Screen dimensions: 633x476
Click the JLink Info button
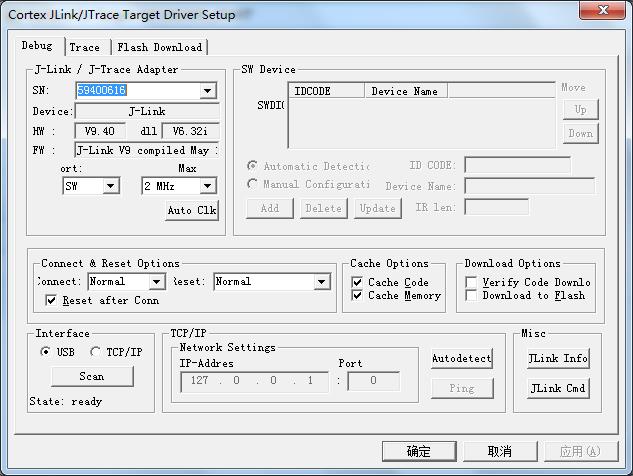[558, 358]
